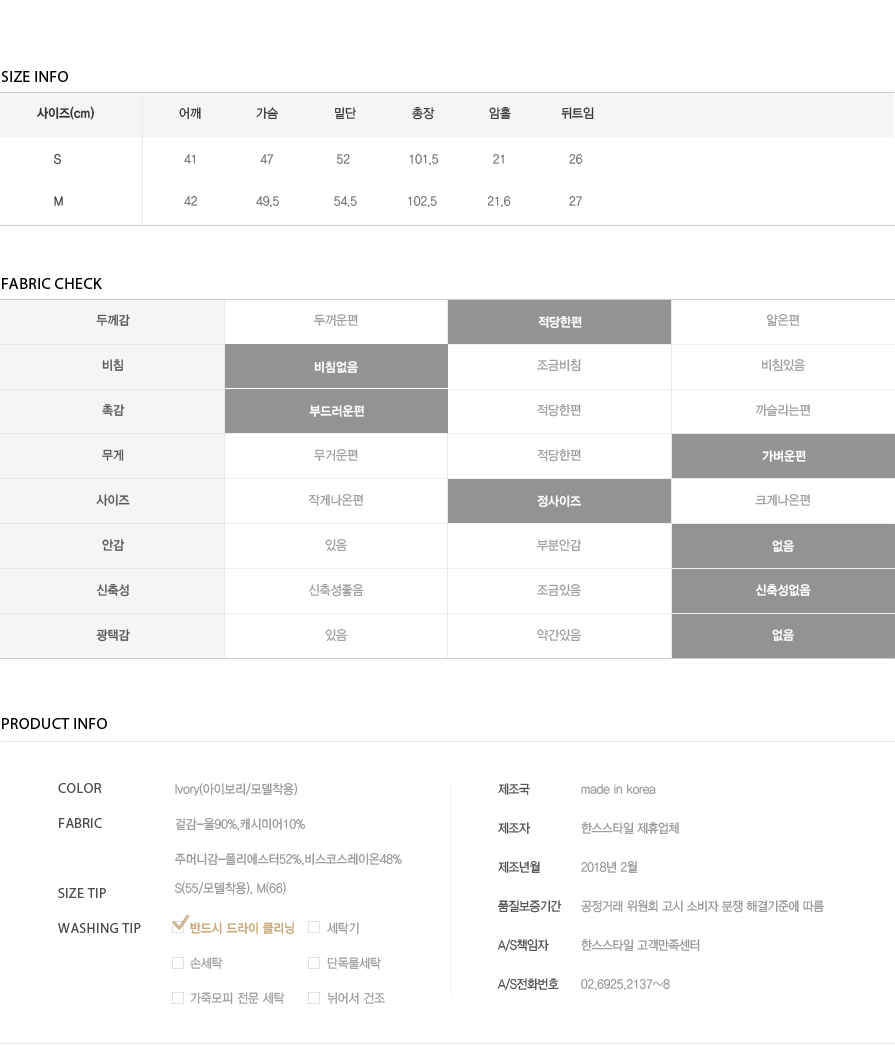The width and height of the screenshot is (895, 1050).
Task: Click the 약간있음 cell
Action: click(x=559, y=635)
